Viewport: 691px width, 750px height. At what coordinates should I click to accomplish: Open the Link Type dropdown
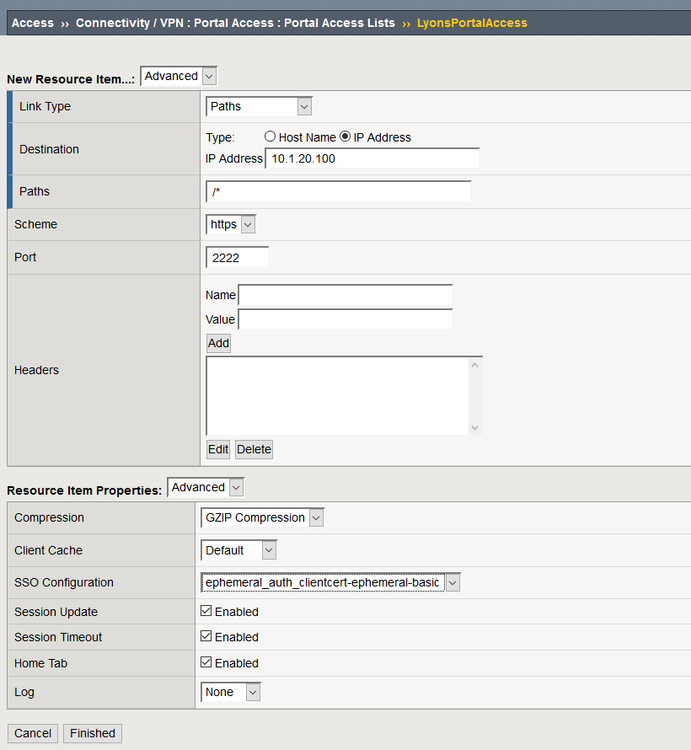coord(259,106)
